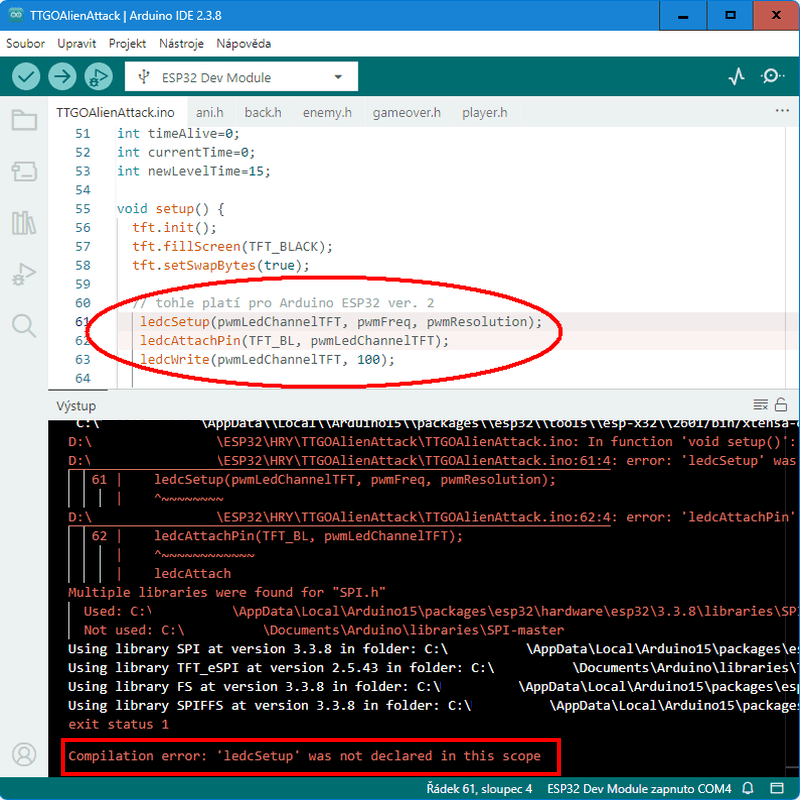Image resolution: width=800 pixels, height=800 pixels.
Task: Open the Nástroje menu
Action: pyautogui.click(x=181, y=44)
